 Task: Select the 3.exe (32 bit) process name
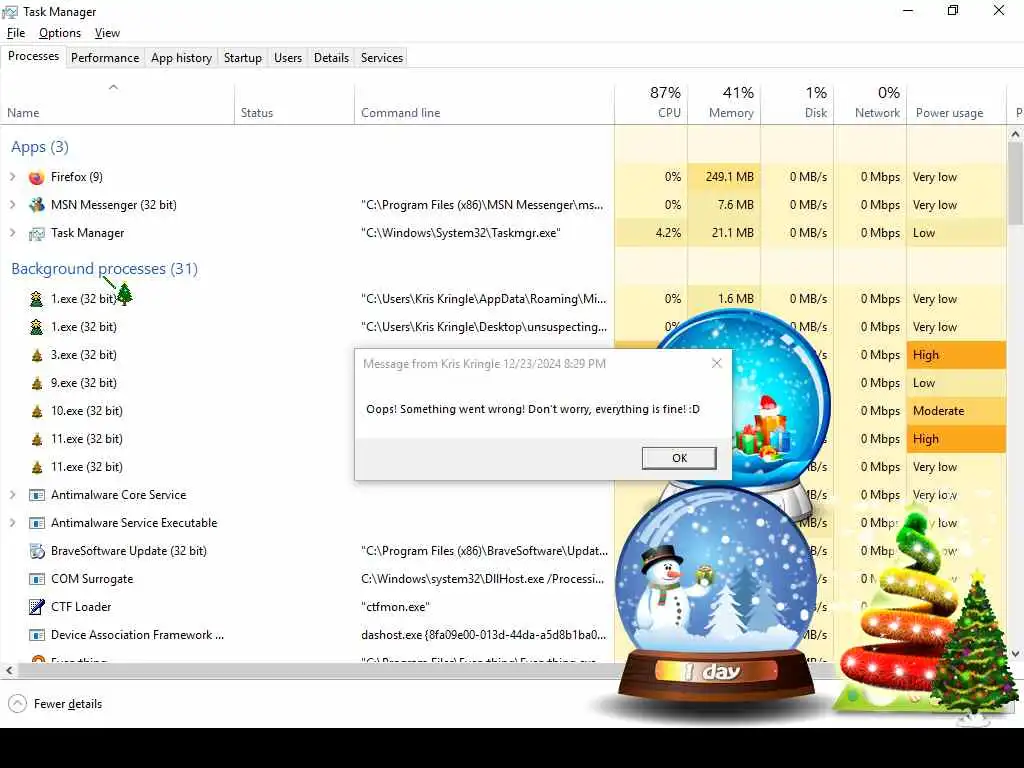84,355
